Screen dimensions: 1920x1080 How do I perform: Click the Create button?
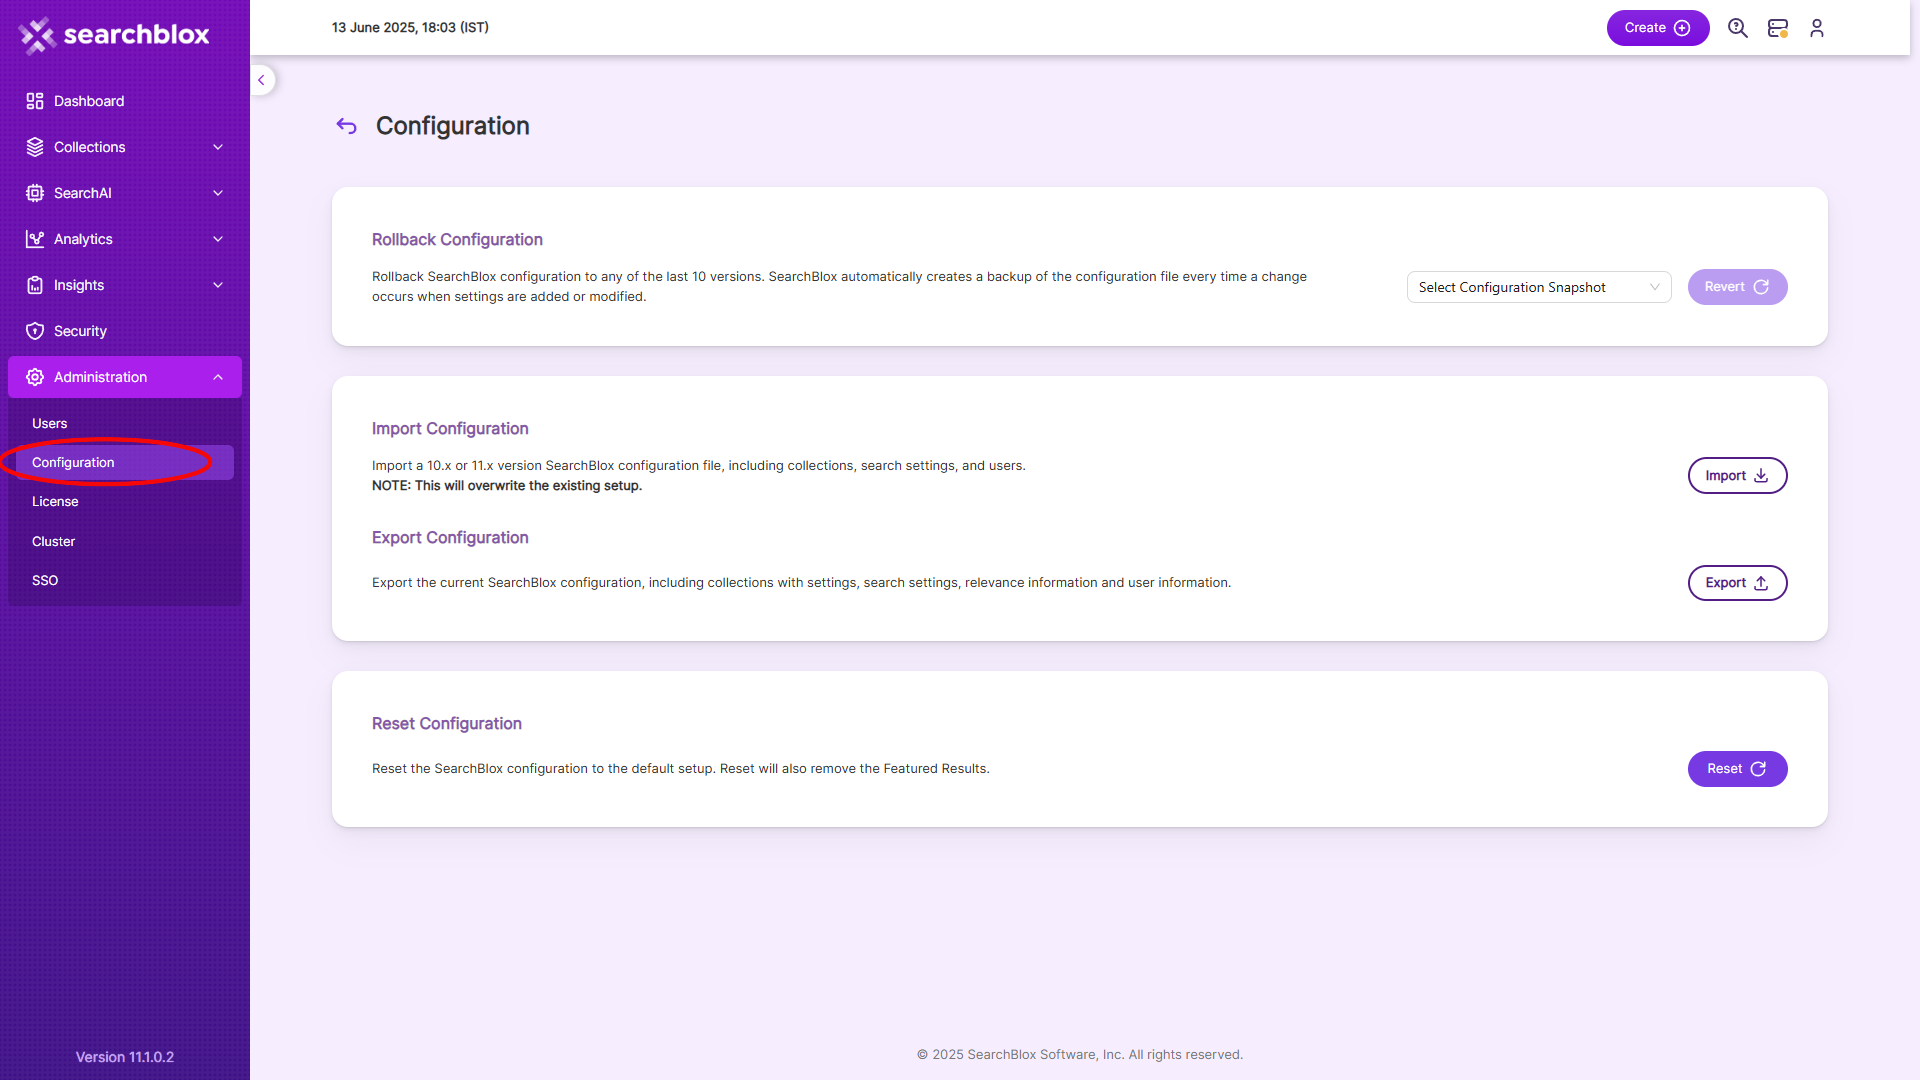[x=1658, y=28]
